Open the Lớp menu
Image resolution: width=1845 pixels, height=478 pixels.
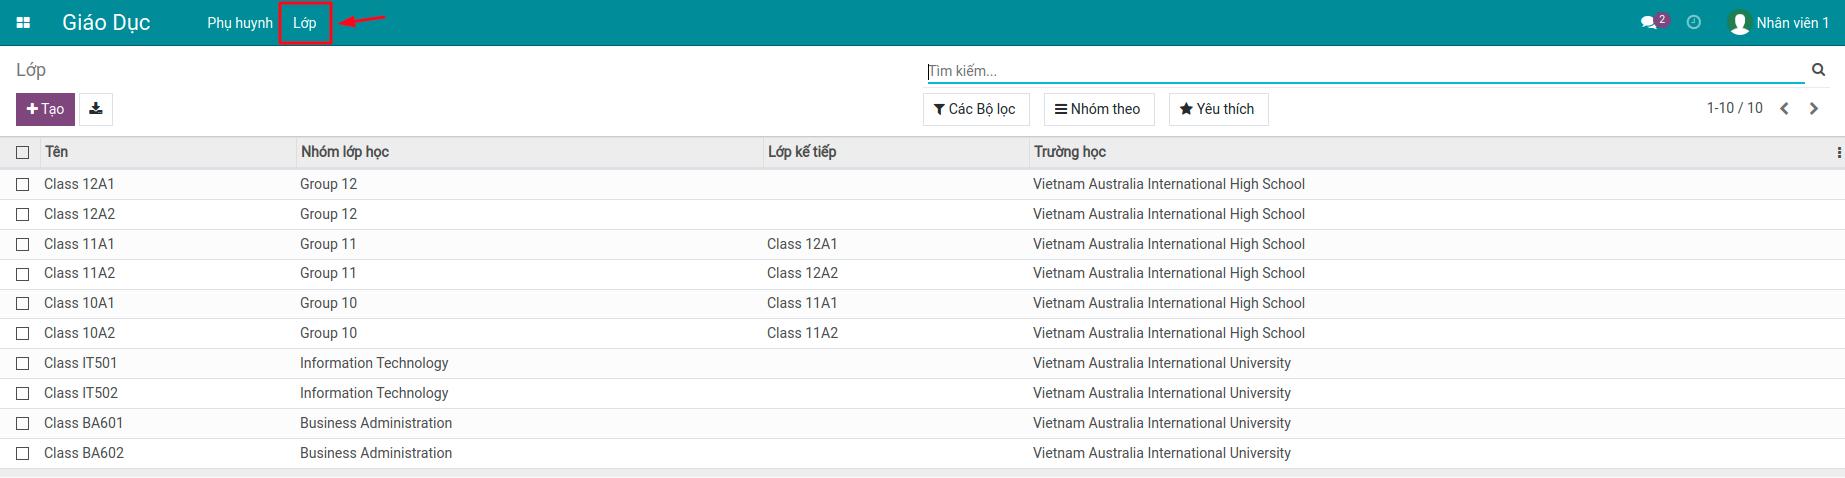pyautogui.click(x=305, y=23)
